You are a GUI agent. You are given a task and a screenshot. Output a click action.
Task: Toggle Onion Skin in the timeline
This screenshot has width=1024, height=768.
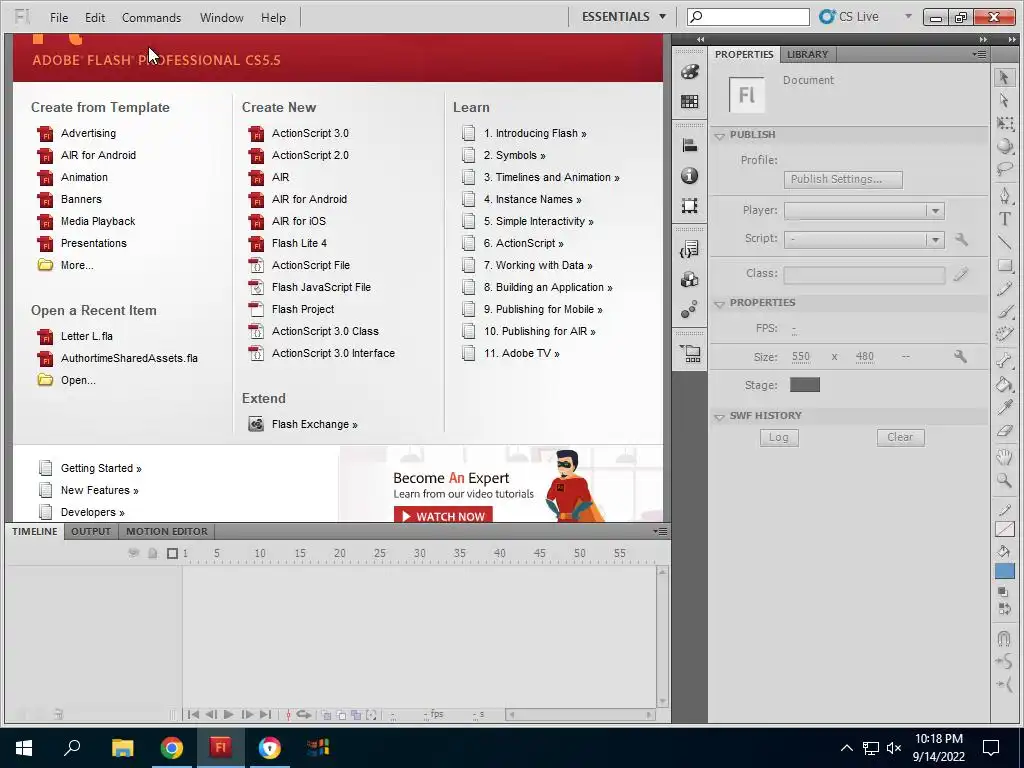[x=327, y=715]
